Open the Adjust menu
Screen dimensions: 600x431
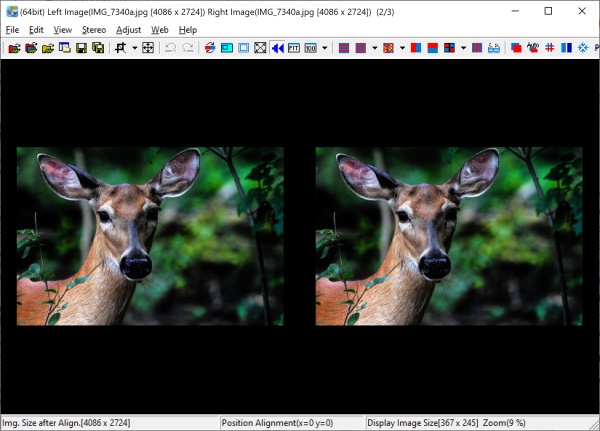(x=129, y=30)
